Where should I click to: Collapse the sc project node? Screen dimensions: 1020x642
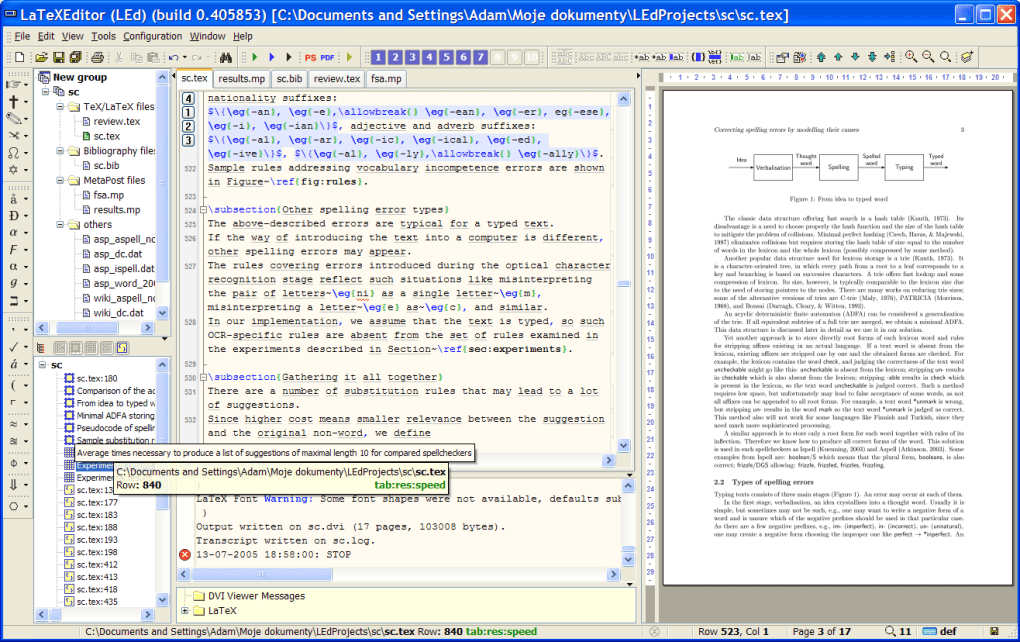[x=46, y=92]
